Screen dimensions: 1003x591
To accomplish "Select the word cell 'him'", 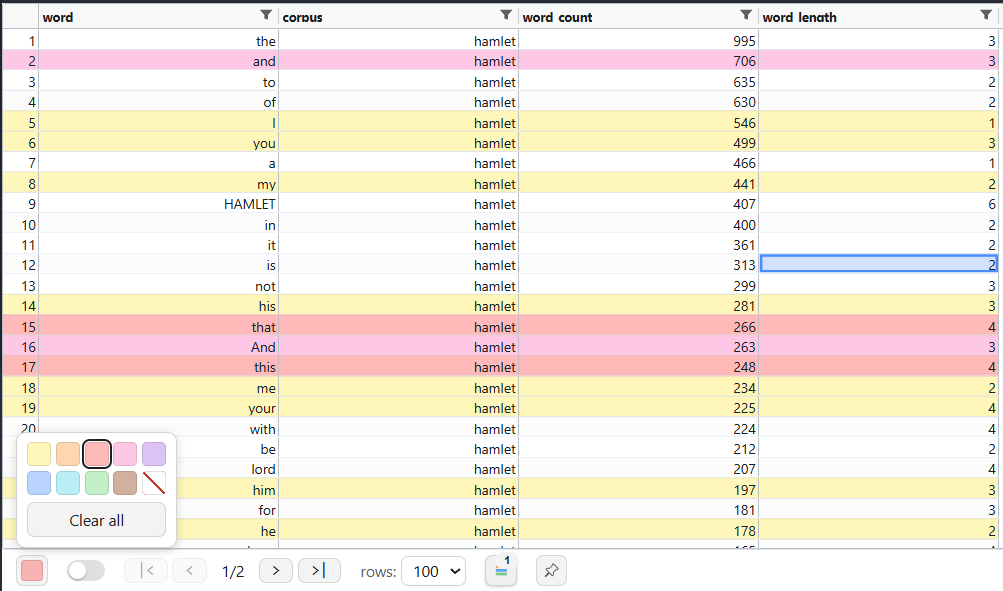I will pyautogui.click(x=227, y=490).
